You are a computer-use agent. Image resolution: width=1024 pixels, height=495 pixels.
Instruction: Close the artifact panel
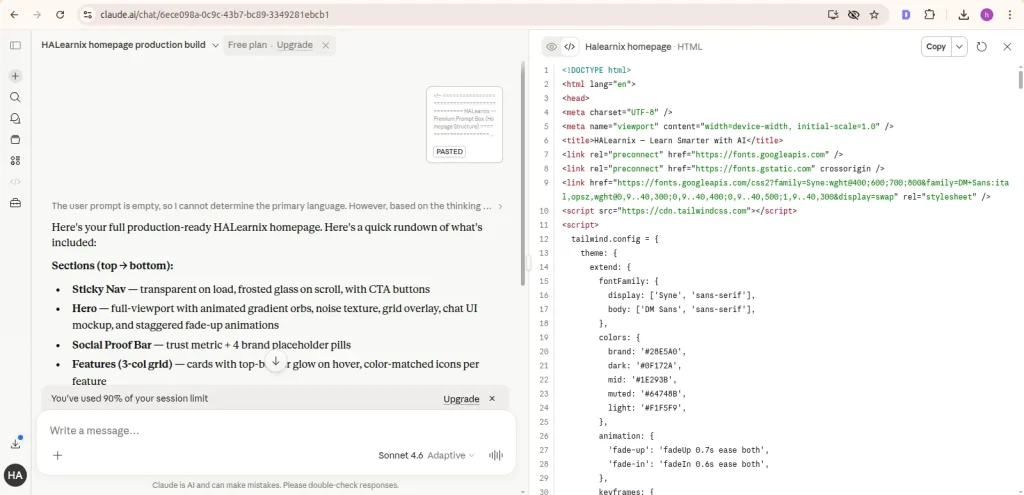pyautogui.click(x=1007, y=46)
